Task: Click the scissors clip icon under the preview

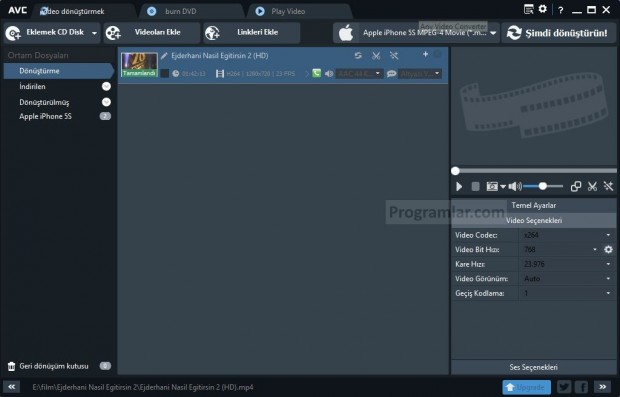Action: coord(592,186)
